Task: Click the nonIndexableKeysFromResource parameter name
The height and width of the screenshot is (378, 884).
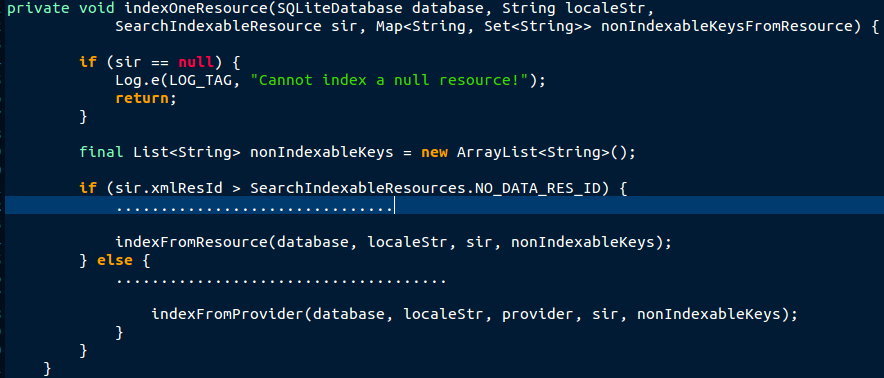Action: pos(727,26)
